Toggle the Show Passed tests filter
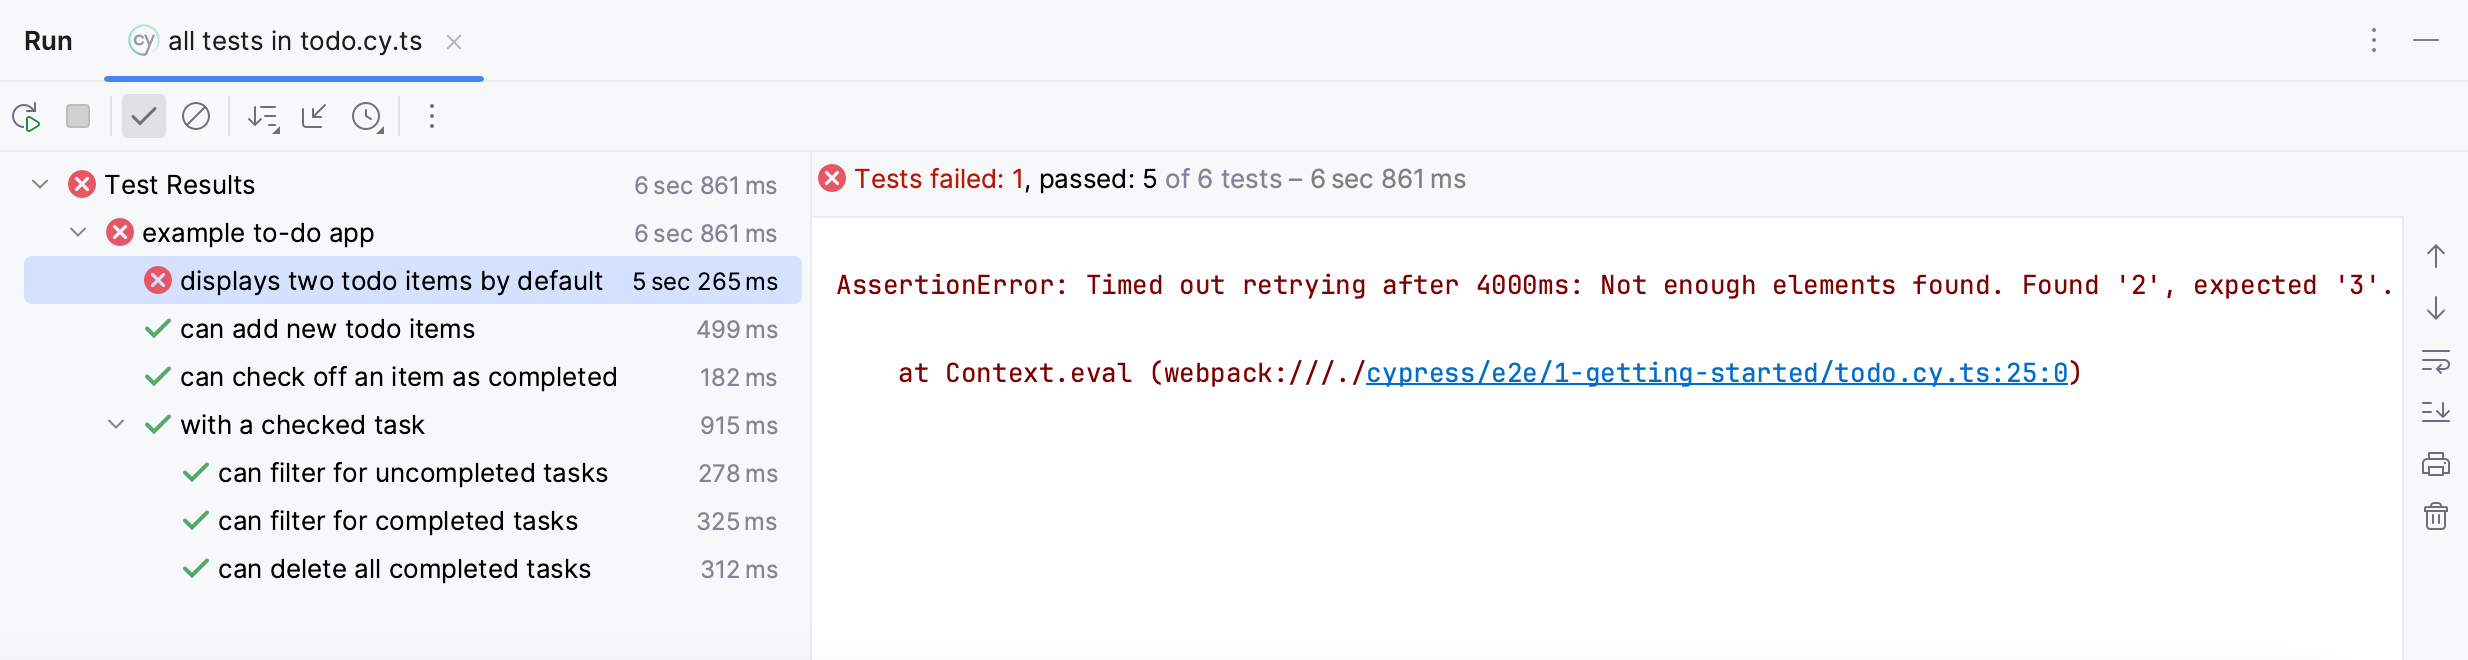The height and width of the screenshot is (660, 2468). click(x=143, y=116)
